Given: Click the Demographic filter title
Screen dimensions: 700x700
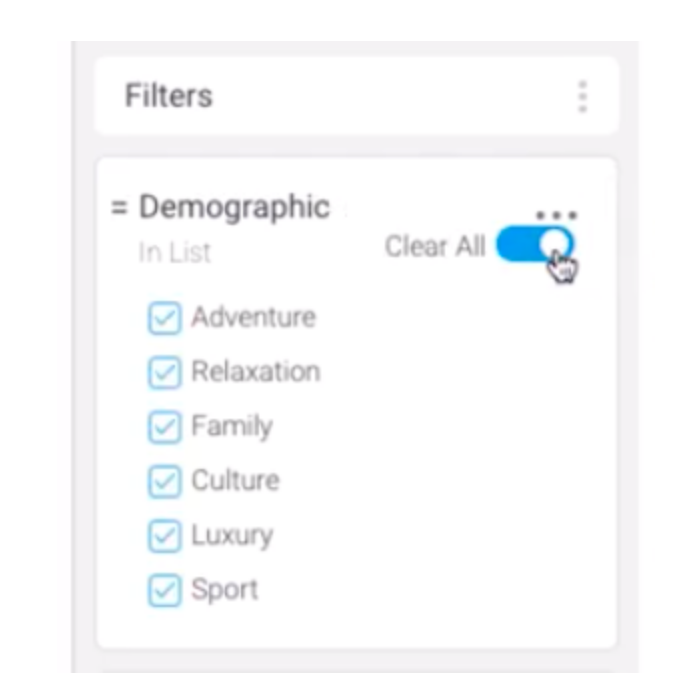Looking at the screenshot, I should (x=234, y=207).
